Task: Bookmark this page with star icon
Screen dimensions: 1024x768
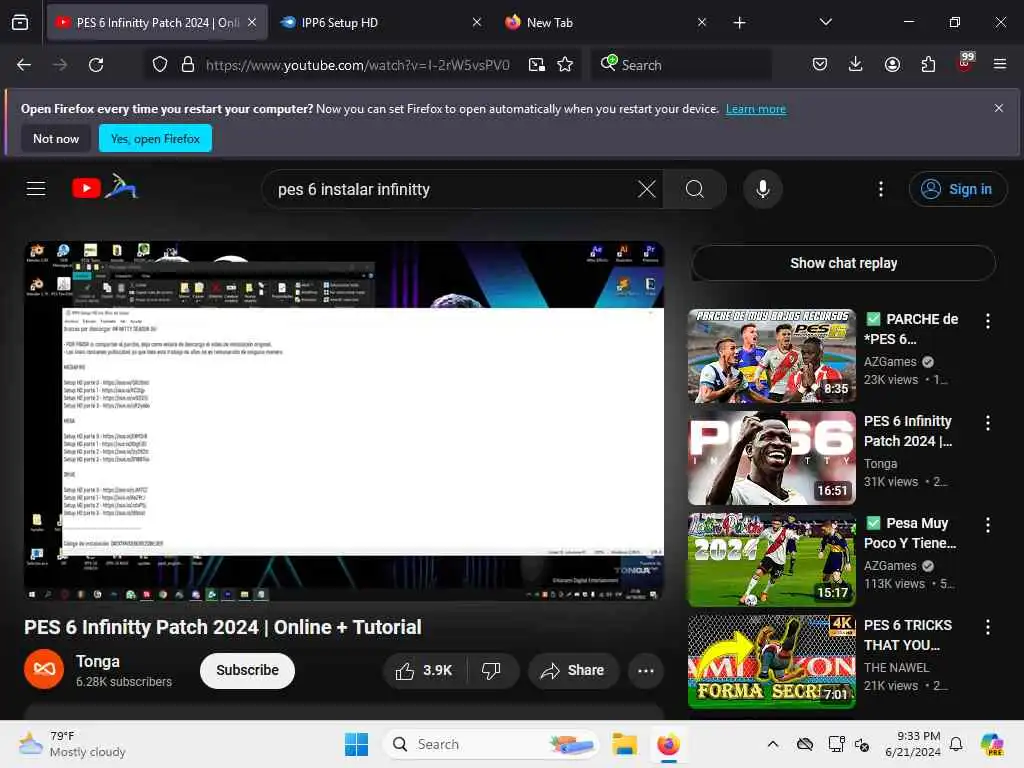Action: (565, 65)
